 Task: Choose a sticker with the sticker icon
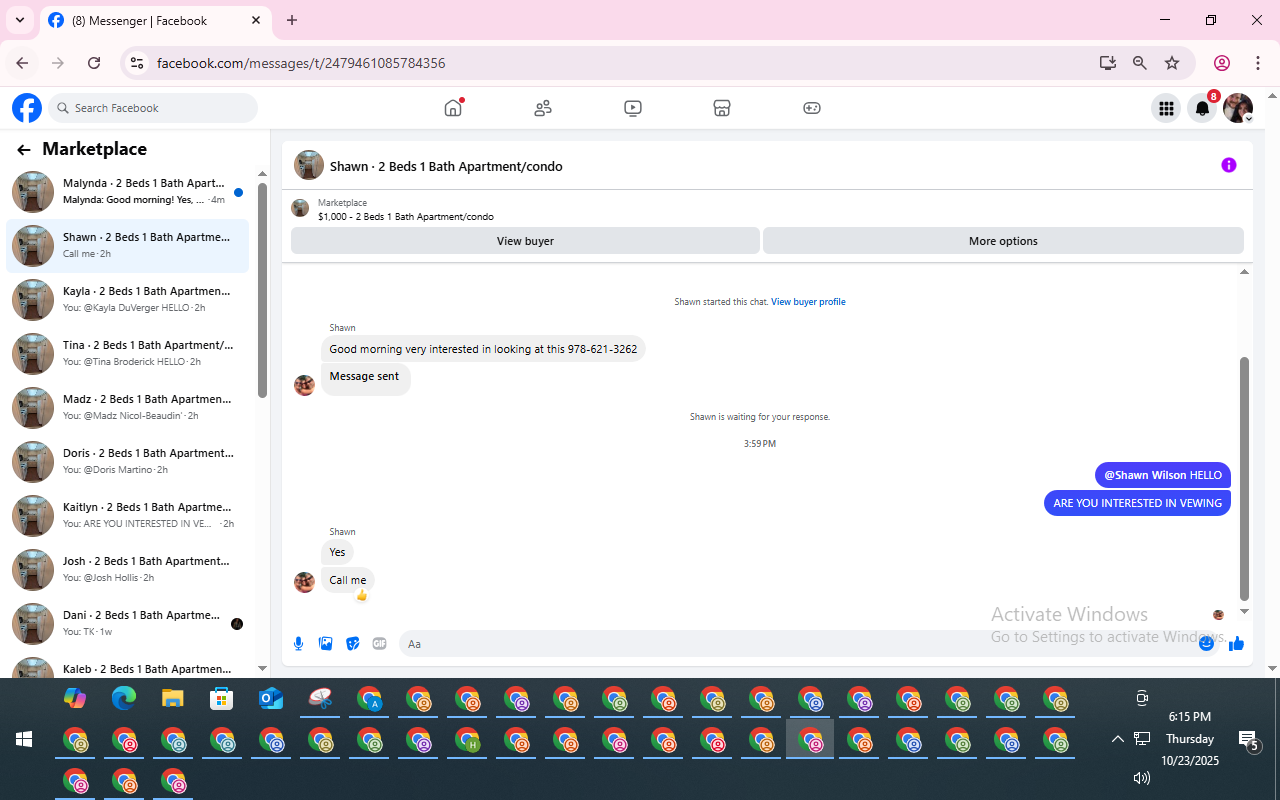click(352, 644)
